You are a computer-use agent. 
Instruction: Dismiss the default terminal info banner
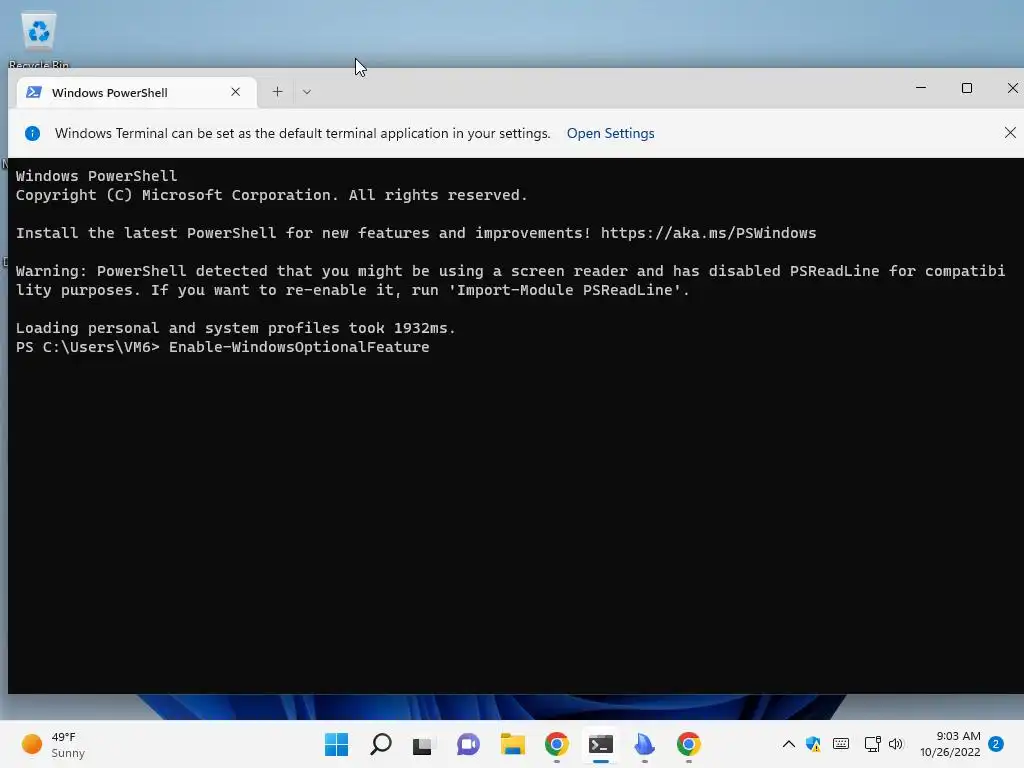tap(1010, 133)
